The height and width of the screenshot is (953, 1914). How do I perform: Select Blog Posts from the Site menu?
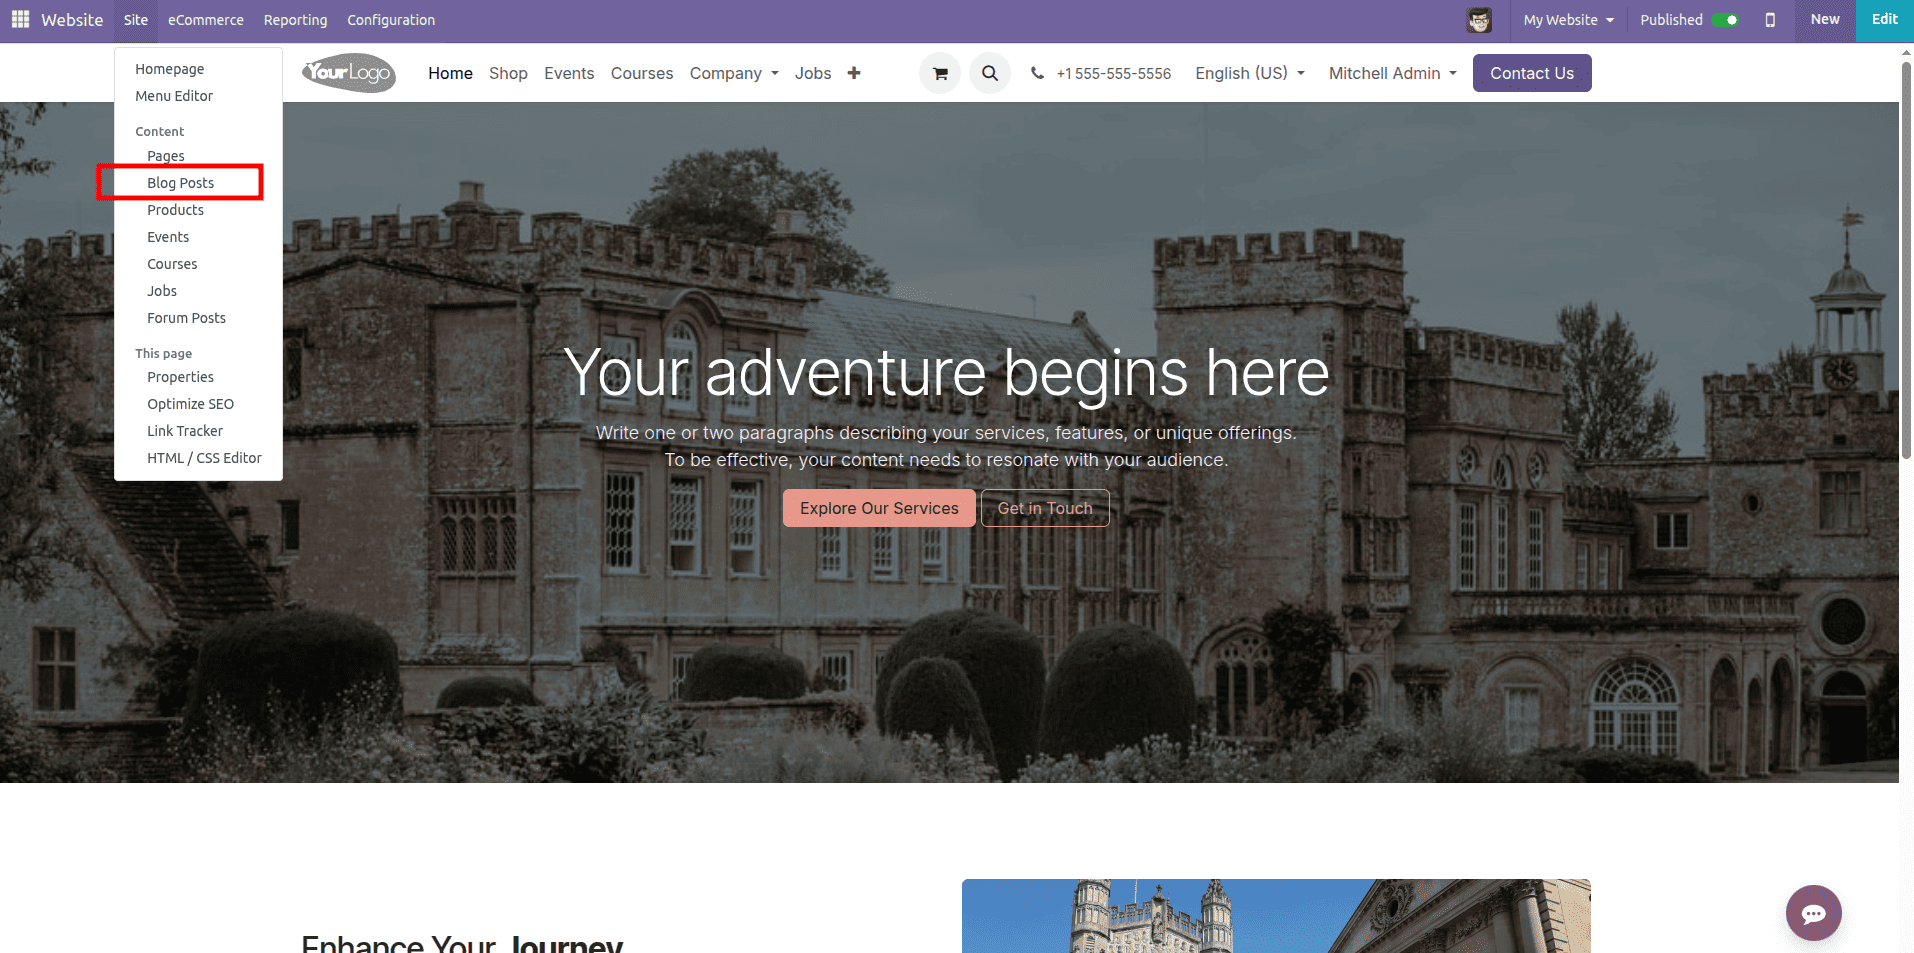(180, 182)
